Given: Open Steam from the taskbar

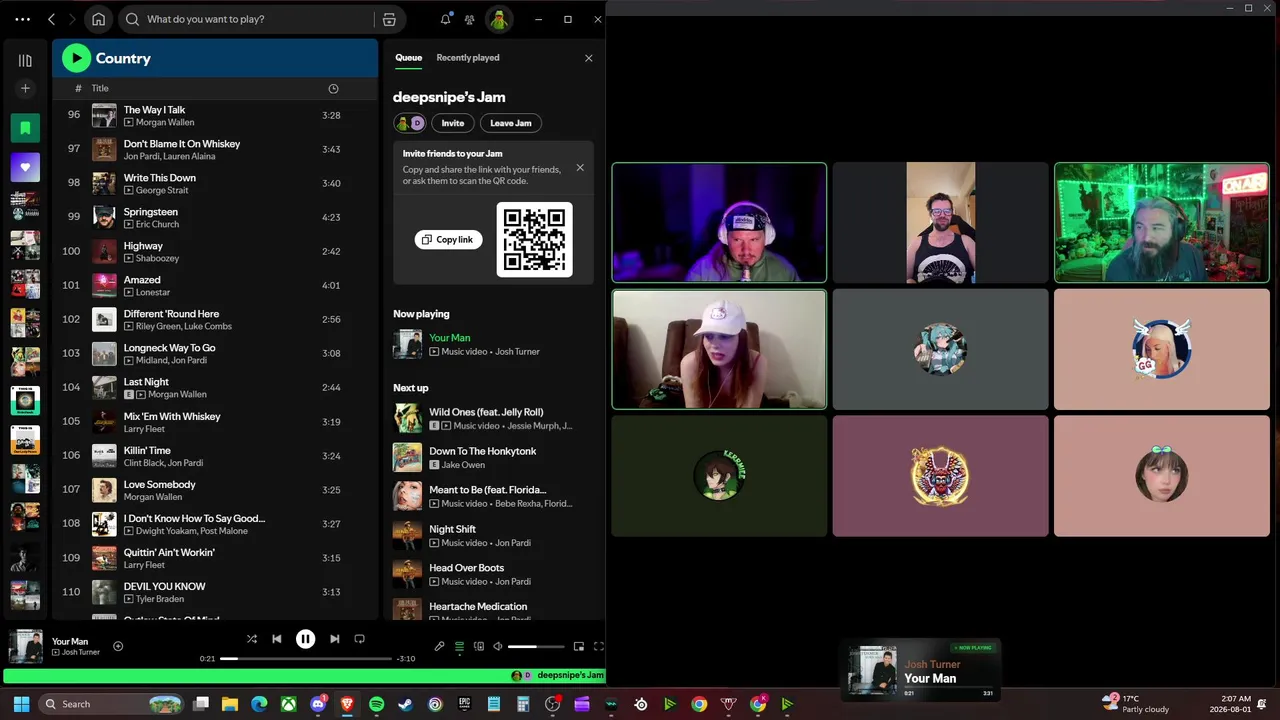Looking at the screenshot, I should click(405, 704).
